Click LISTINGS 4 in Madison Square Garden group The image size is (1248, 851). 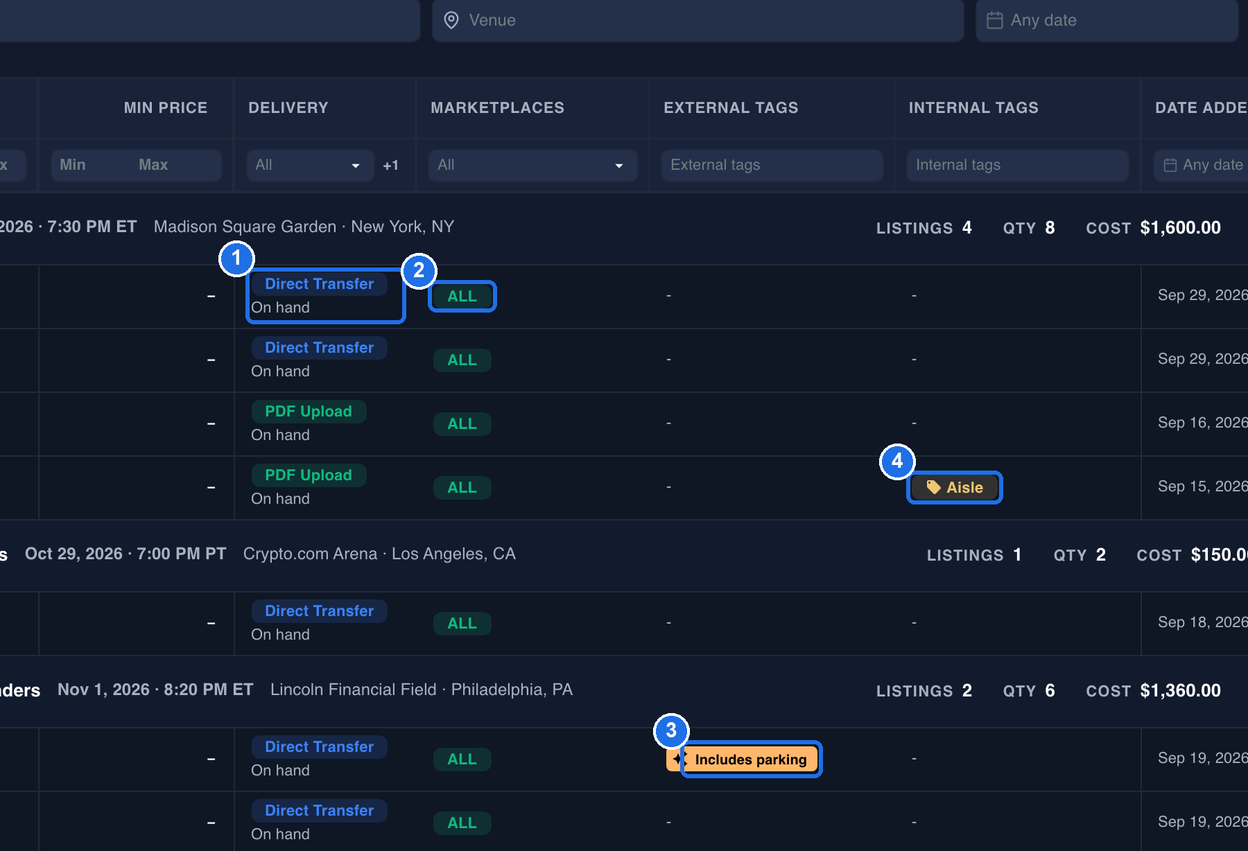(924, 228)
